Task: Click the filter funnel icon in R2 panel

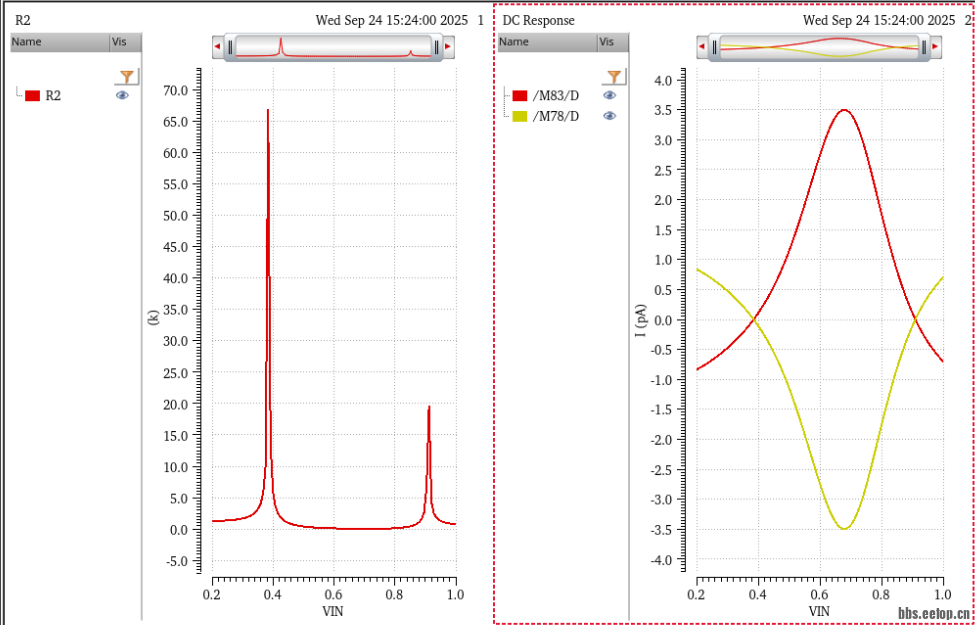Action: 126,77
